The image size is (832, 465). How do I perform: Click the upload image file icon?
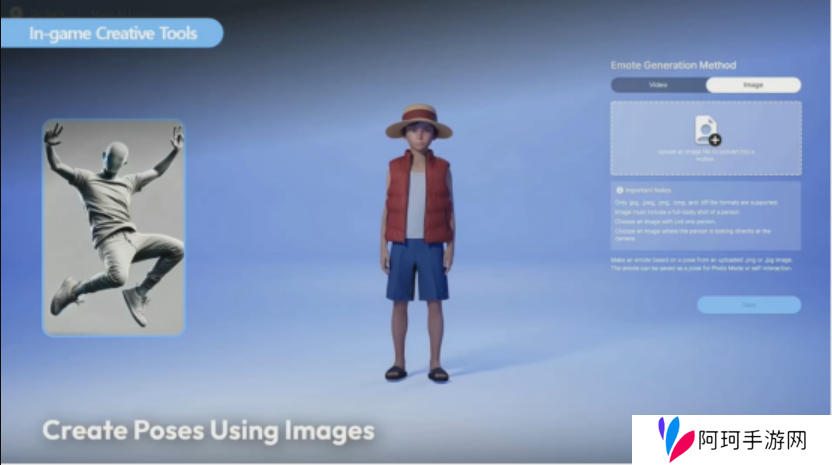(x=707, y=130)
